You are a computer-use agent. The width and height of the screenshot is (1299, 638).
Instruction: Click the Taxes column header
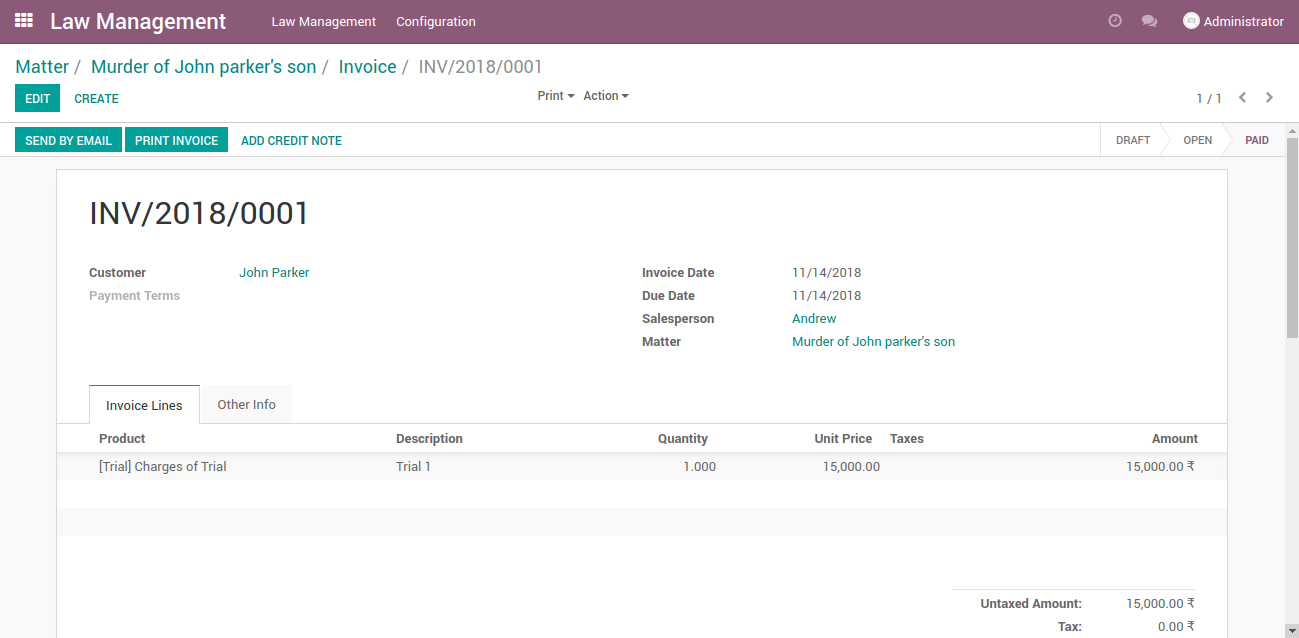pyautogui.click(x=906, y=438)
